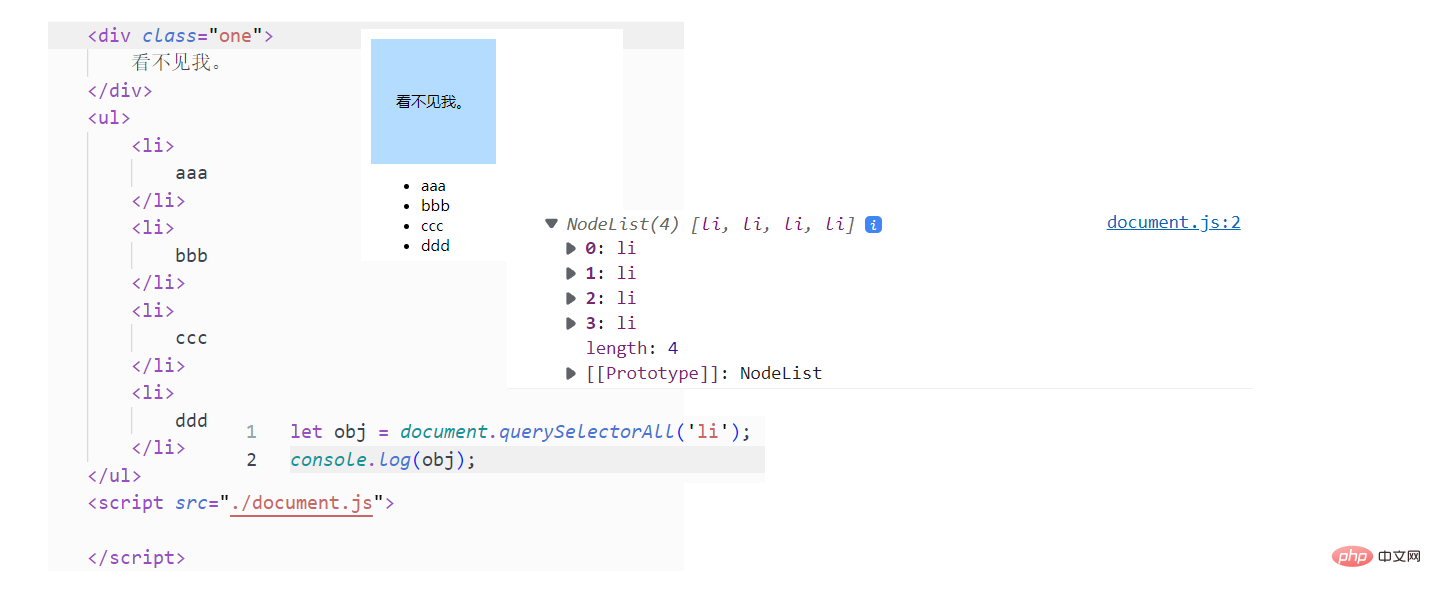This screenshot has width=1431, height=589.
Task: Collapse the NodeList(4) console entry
Action: click(x=551, y=224)
